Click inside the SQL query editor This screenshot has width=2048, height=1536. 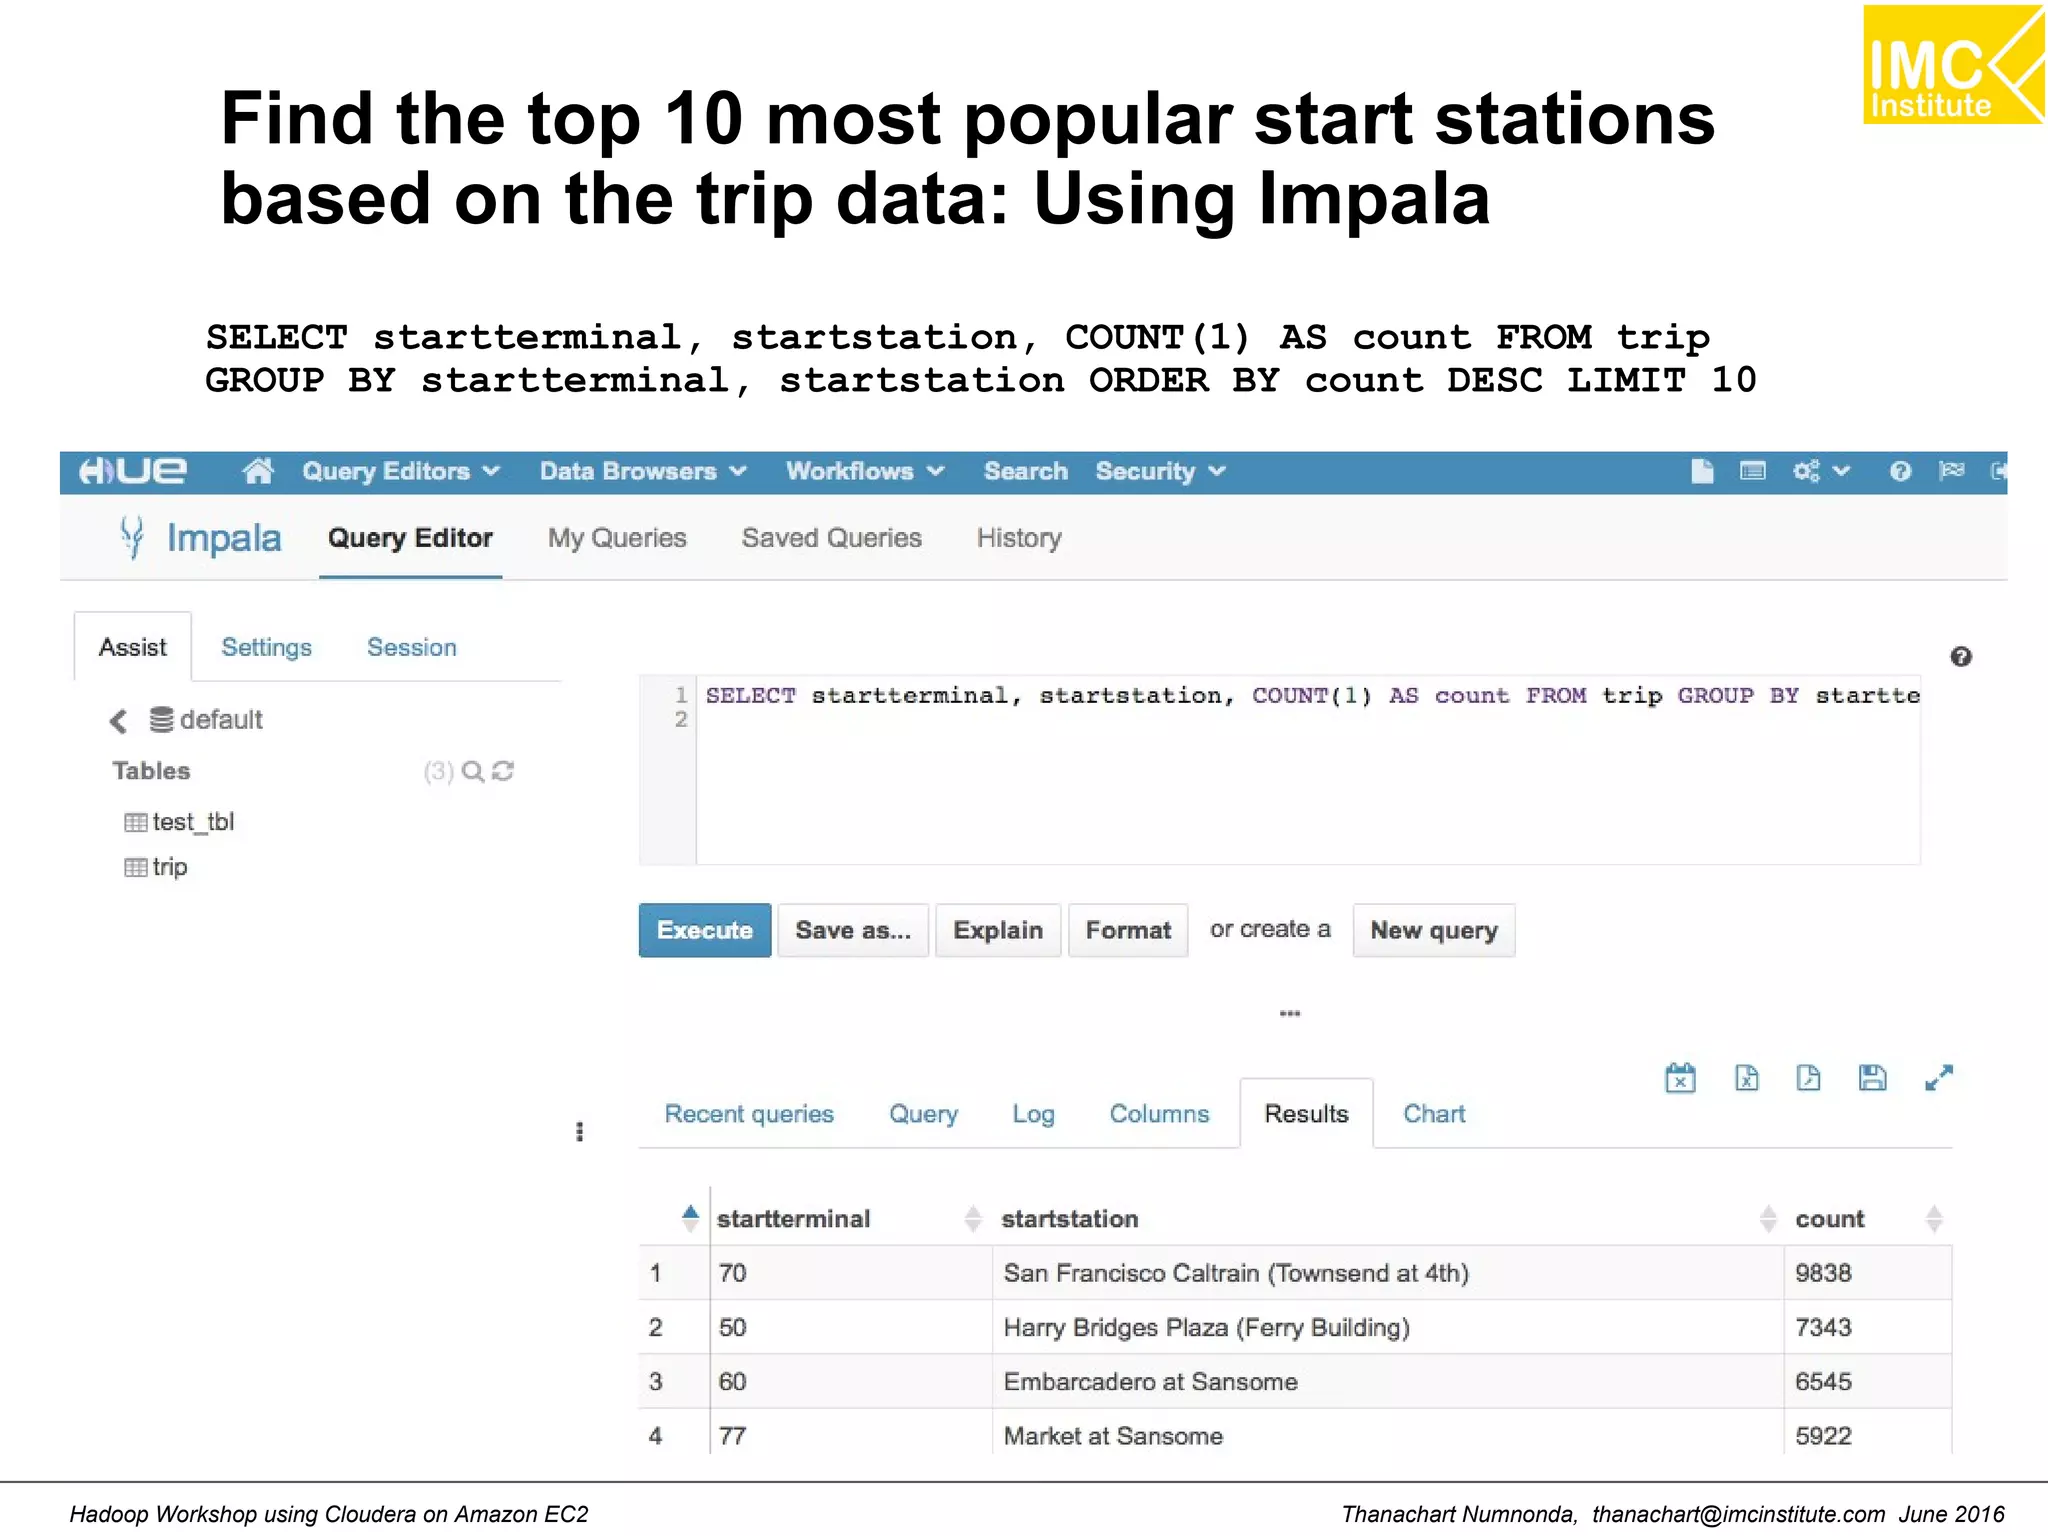[1307, 770]
